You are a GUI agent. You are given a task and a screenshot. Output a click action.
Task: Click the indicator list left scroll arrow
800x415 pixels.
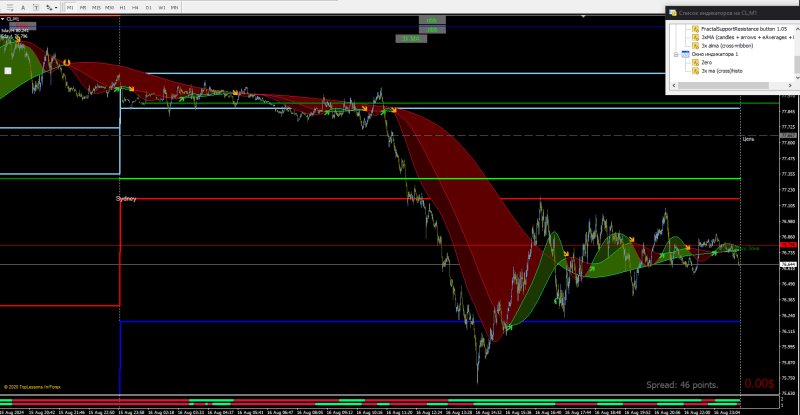(x=674, y=85)
